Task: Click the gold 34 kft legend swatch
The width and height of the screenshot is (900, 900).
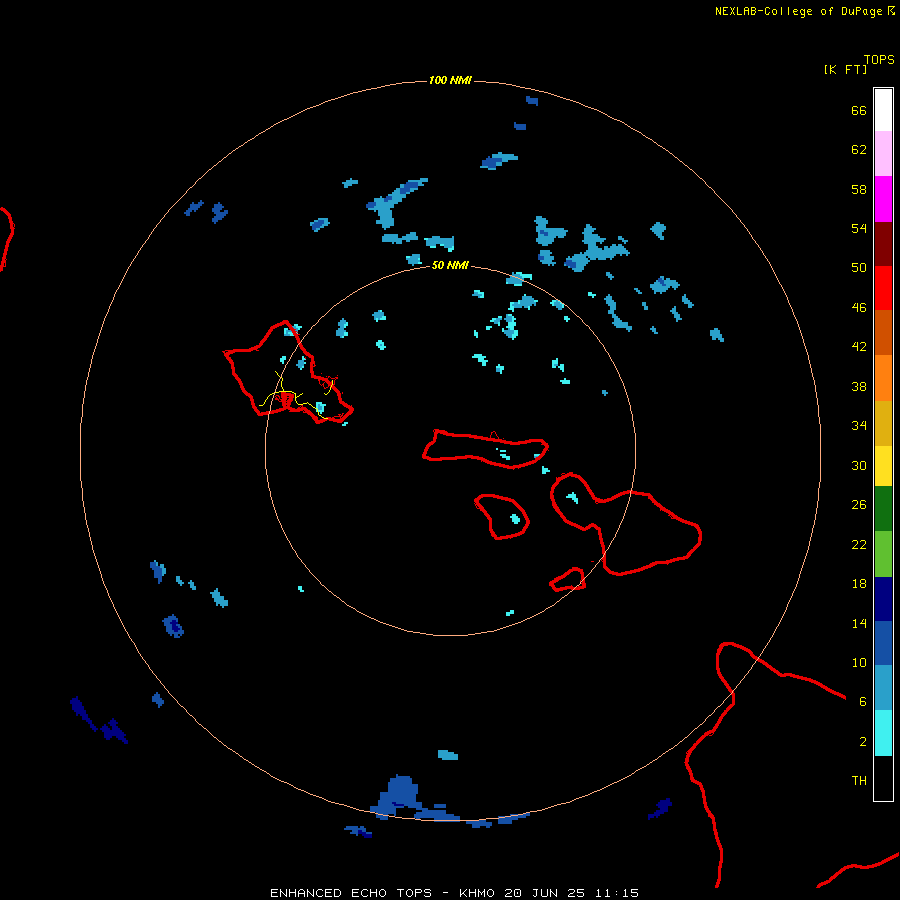Action: [x=883, y=423]
